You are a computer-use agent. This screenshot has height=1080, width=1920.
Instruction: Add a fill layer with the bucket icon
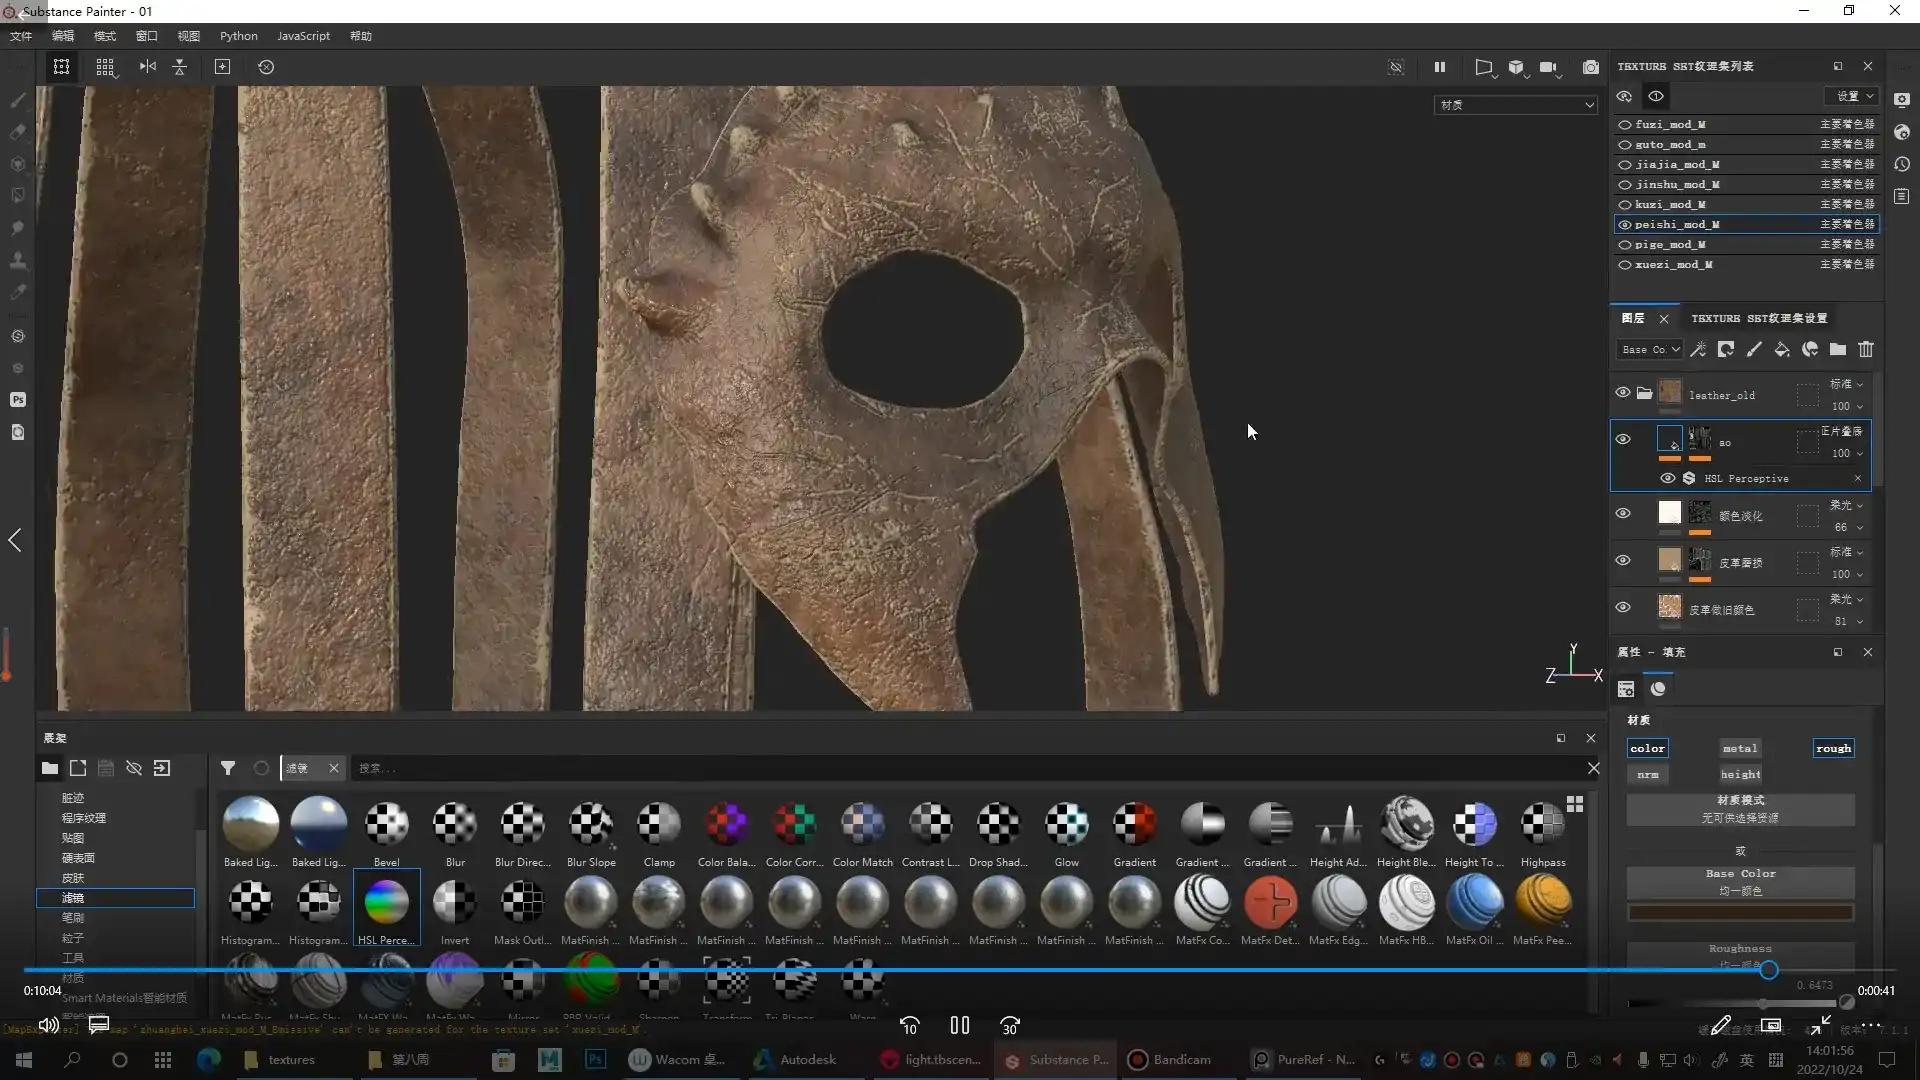coord(1782,349)
